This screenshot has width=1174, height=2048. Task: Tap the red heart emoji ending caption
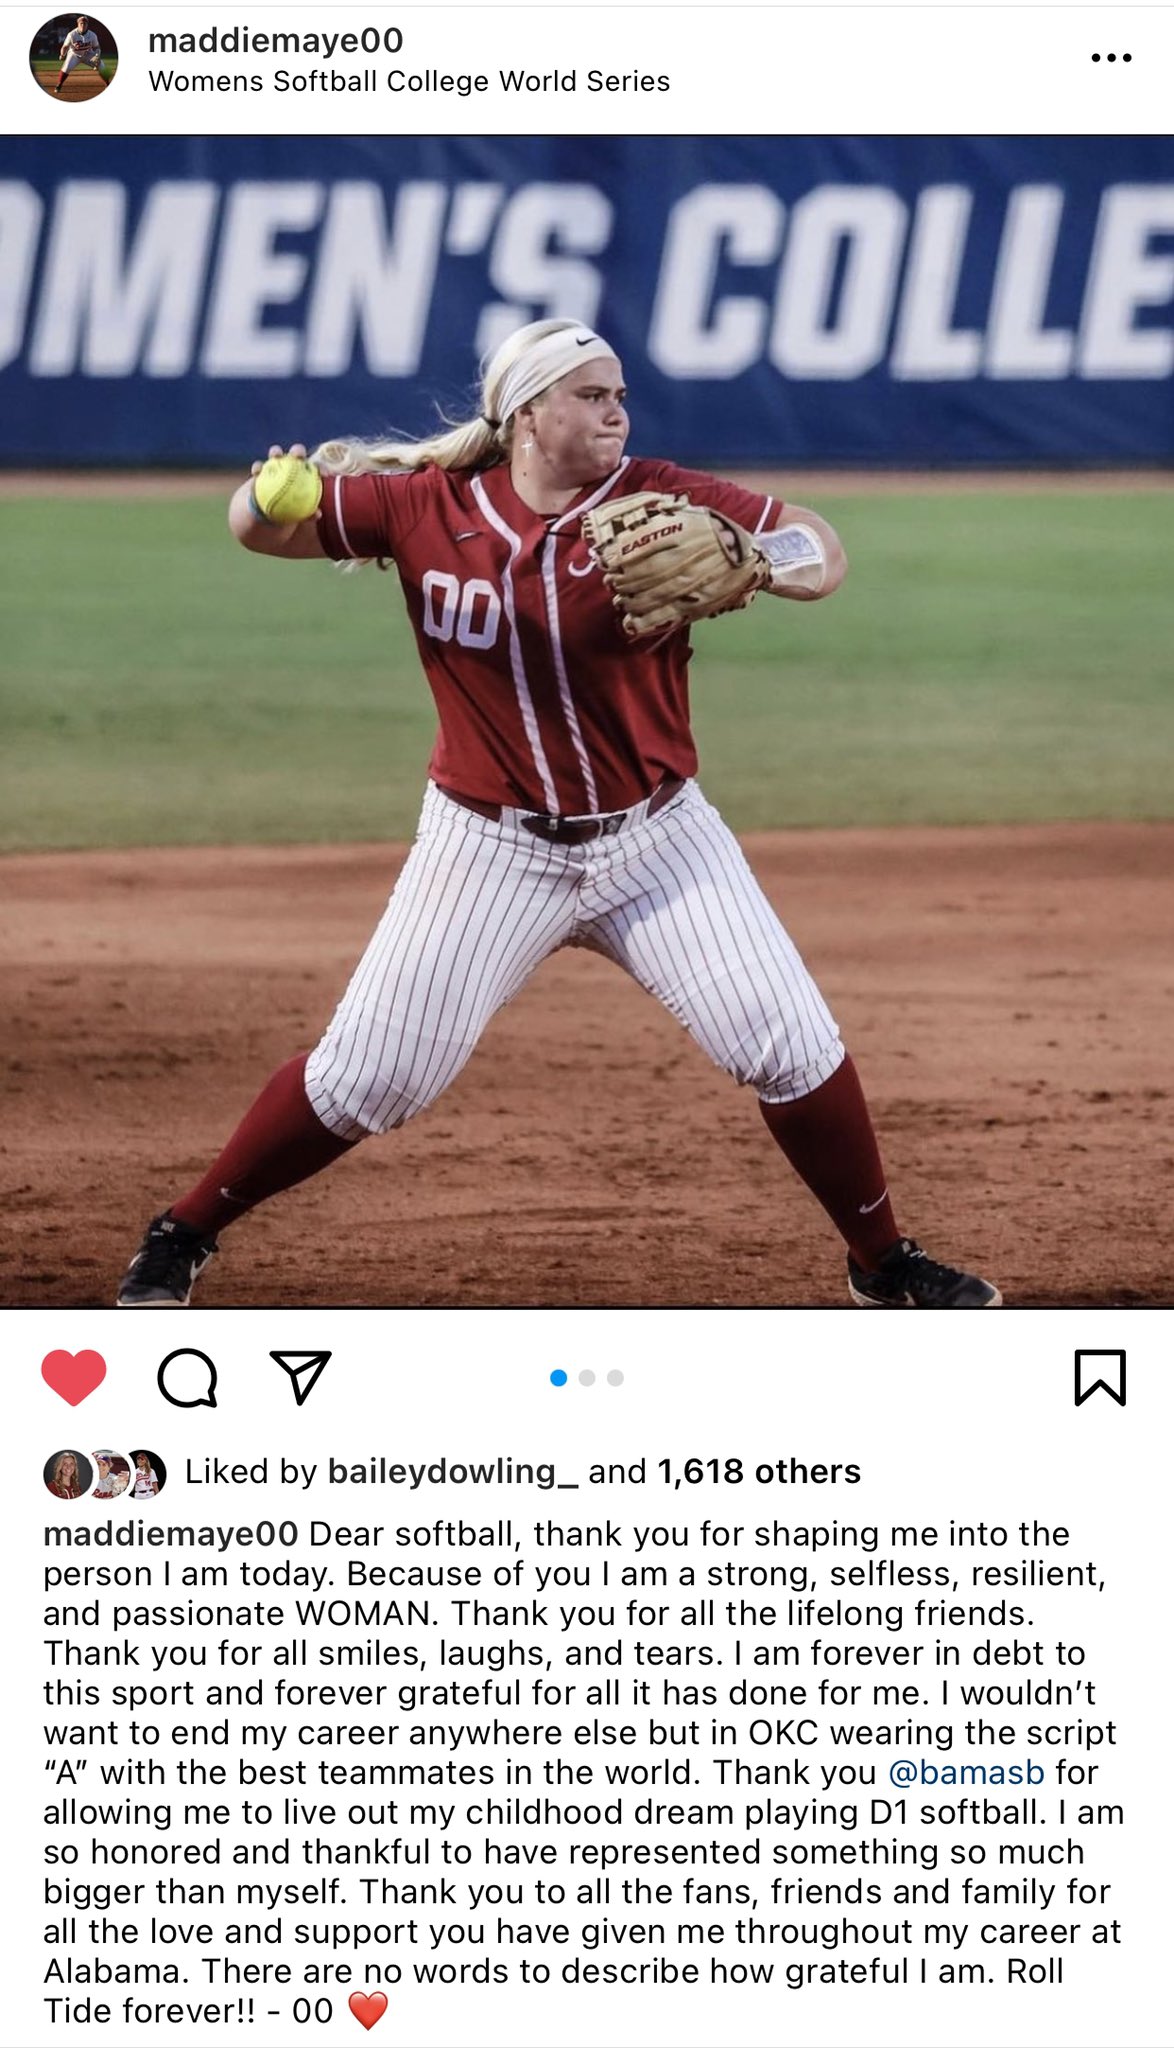point(368,2010)
